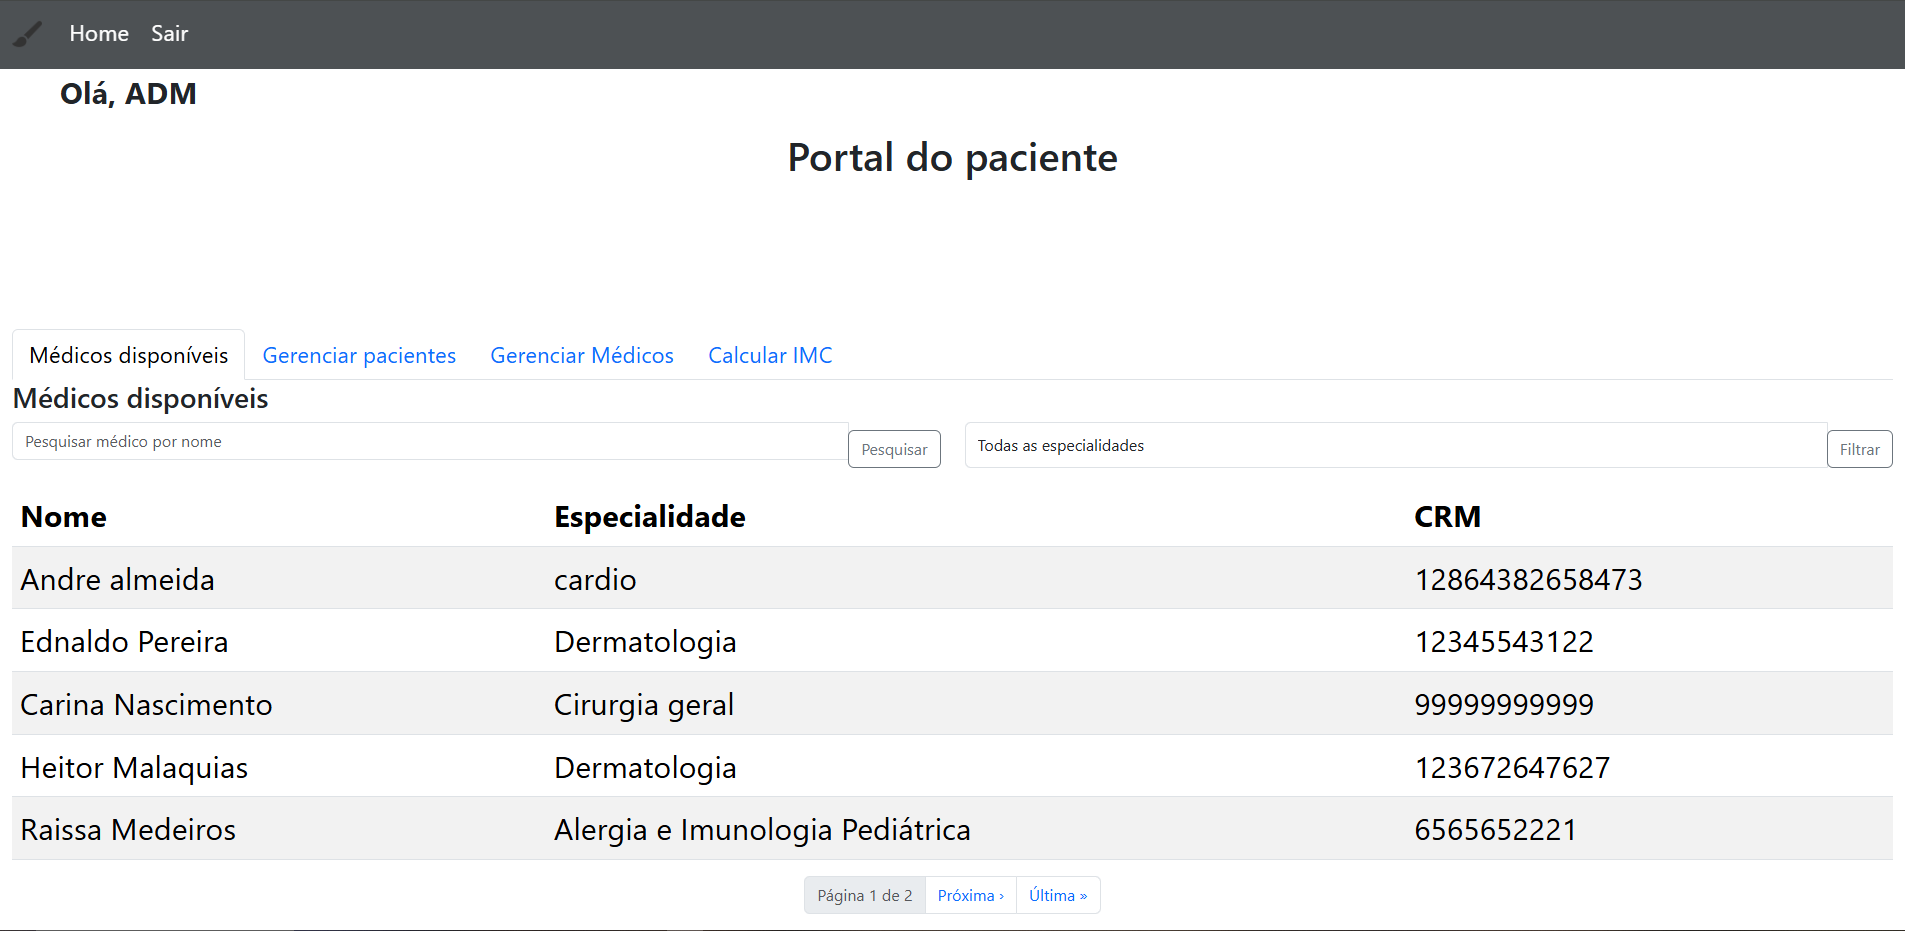The width and height of the screenshot is (1905, 931).
Task: Open the Calcular IMC tab
Action: pyautogui.click(x=770, y=355)
